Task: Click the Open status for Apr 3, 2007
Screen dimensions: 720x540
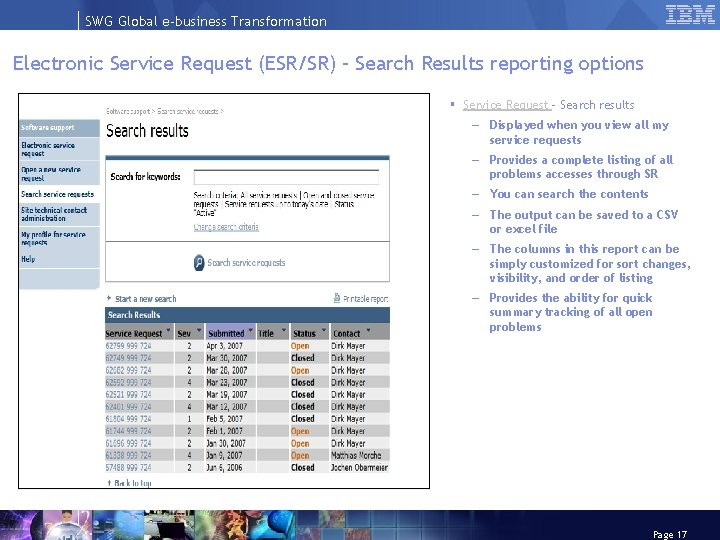Action: coord(300,346)
